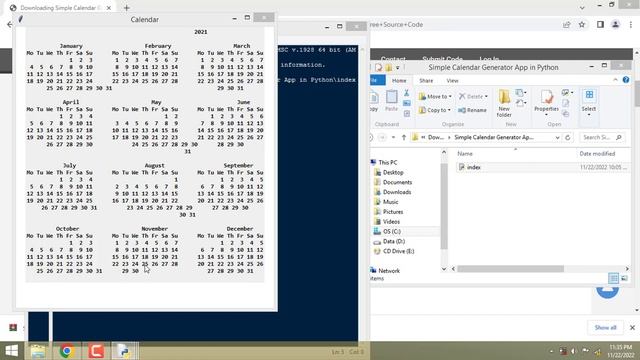Click the red taskbar app icon
The width and height of the screenshot is (640, 360).
coord(96,351)
